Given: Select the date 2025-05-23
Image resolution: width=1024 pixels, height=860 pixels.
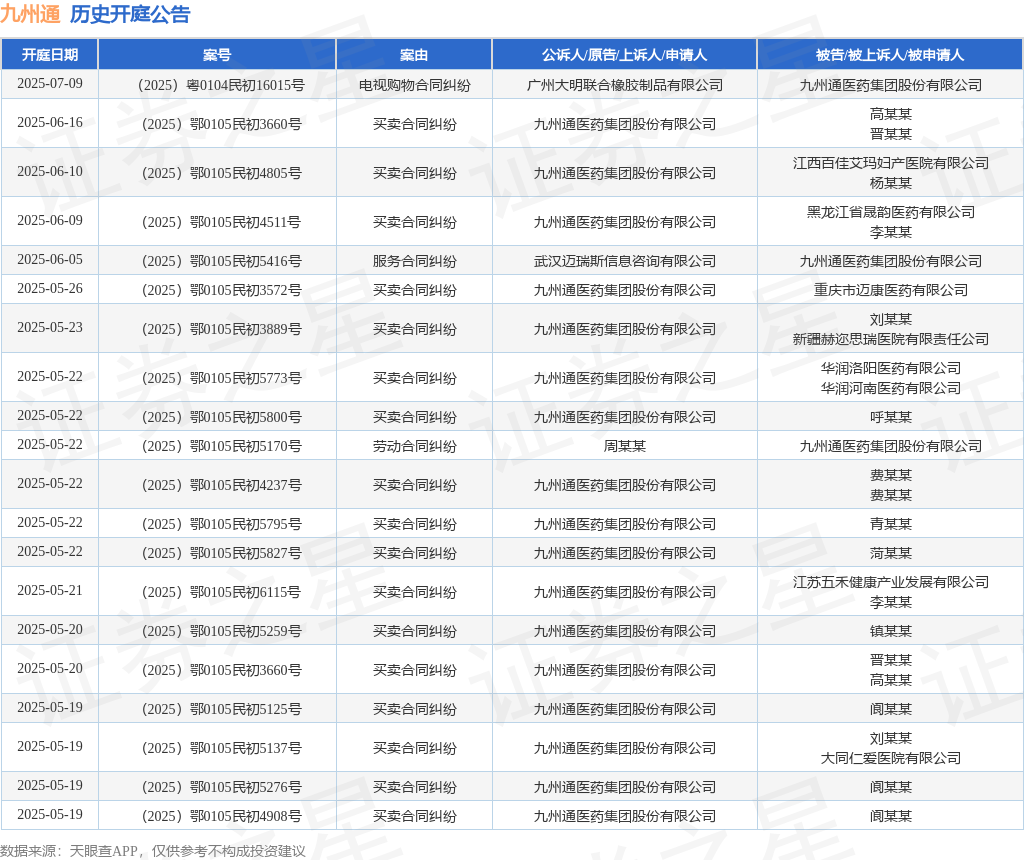Looking at the screenshot, I should 50,328.
